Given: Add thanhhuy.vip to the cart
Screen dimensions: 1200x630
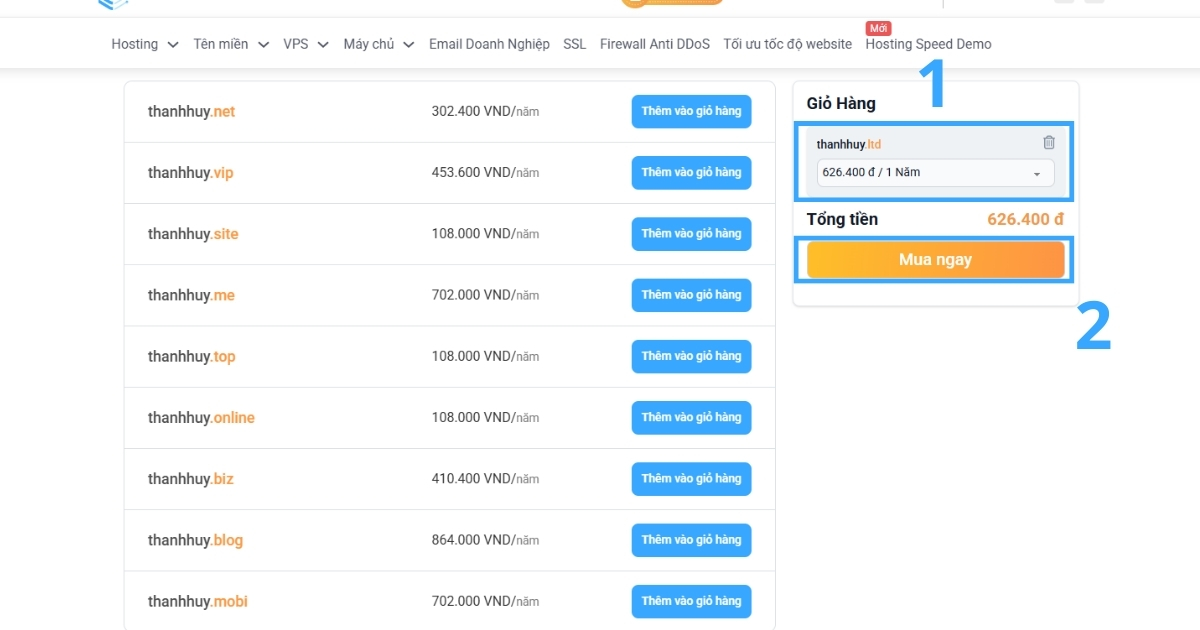Looking at the screenshot, I should tap(691, 172).
